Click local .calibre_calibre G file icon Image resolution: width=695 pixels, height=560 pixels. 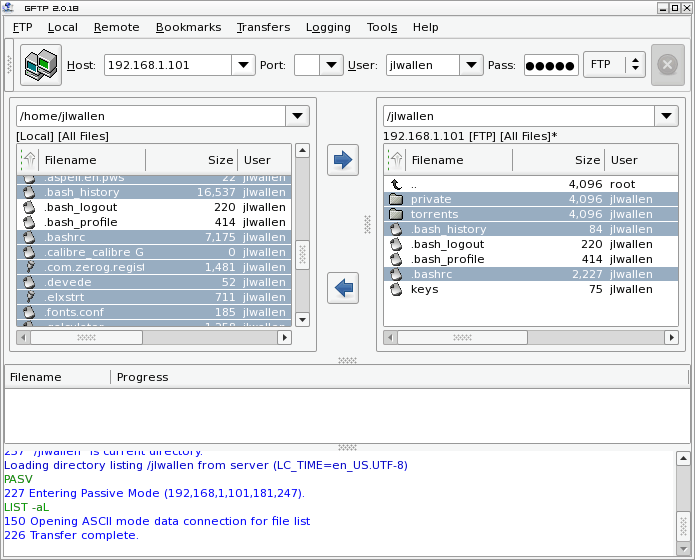click(x=29, y=252)
